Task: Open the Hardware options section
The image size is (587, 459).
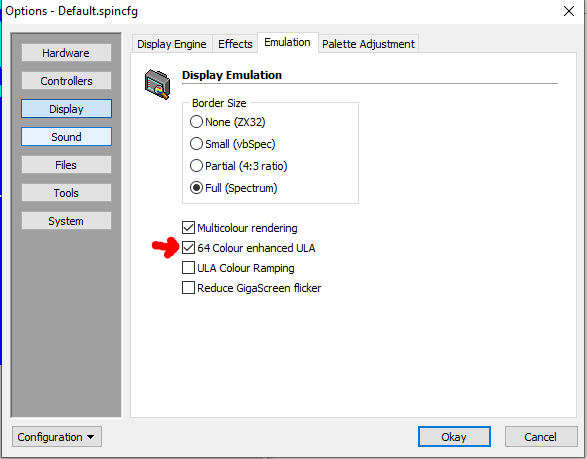Action: 66,53
